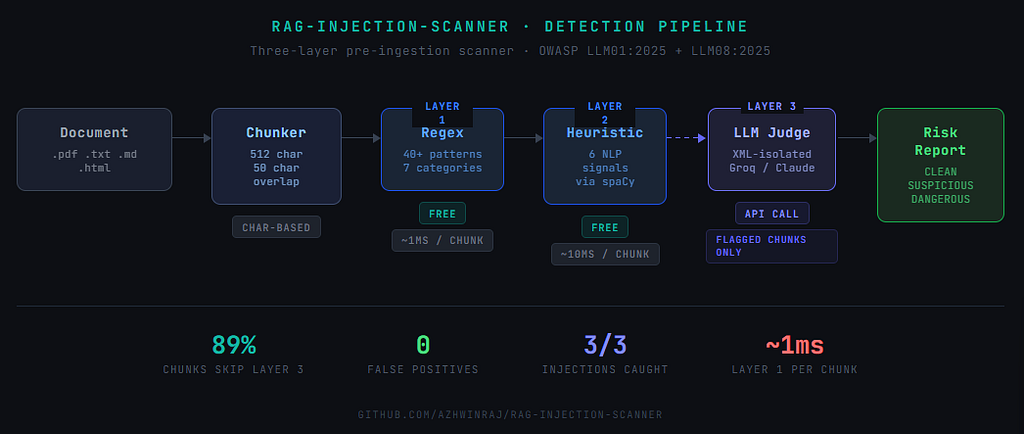Viewport: 1024px width, 434px height.
Task: Click the FREE badge under Regex
Action: [x=442, y=213]
